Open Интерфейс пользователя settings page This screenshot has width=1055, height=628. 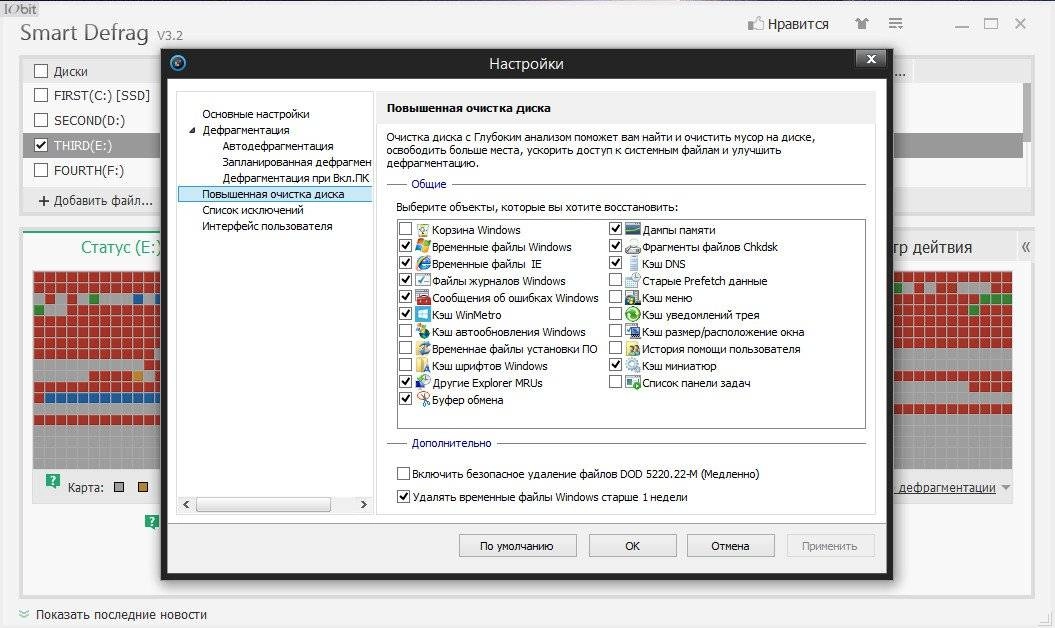coord(267,226)
